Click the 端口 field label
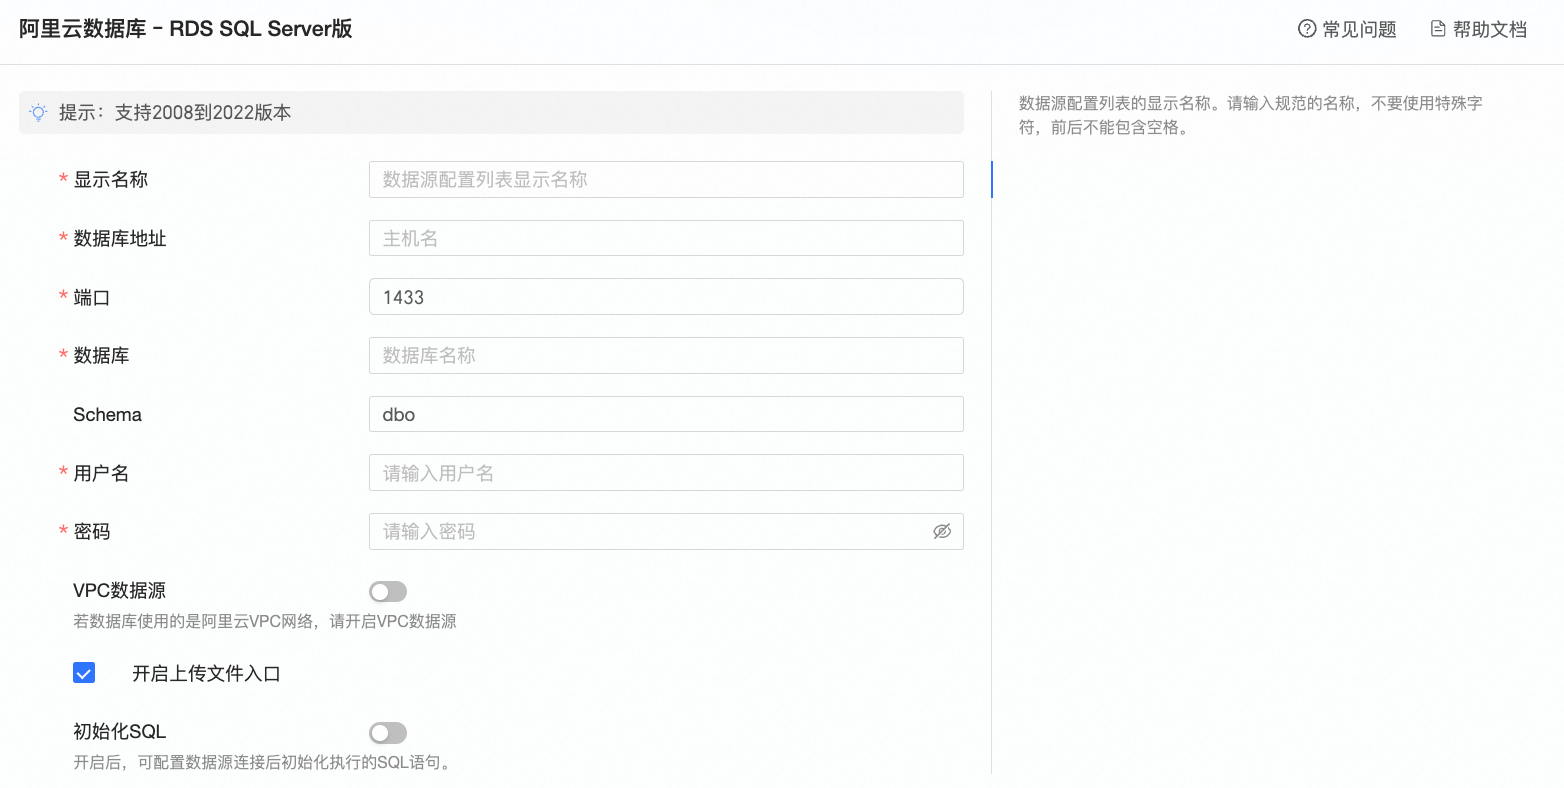The image size is (1564, 788). point(92,297)
